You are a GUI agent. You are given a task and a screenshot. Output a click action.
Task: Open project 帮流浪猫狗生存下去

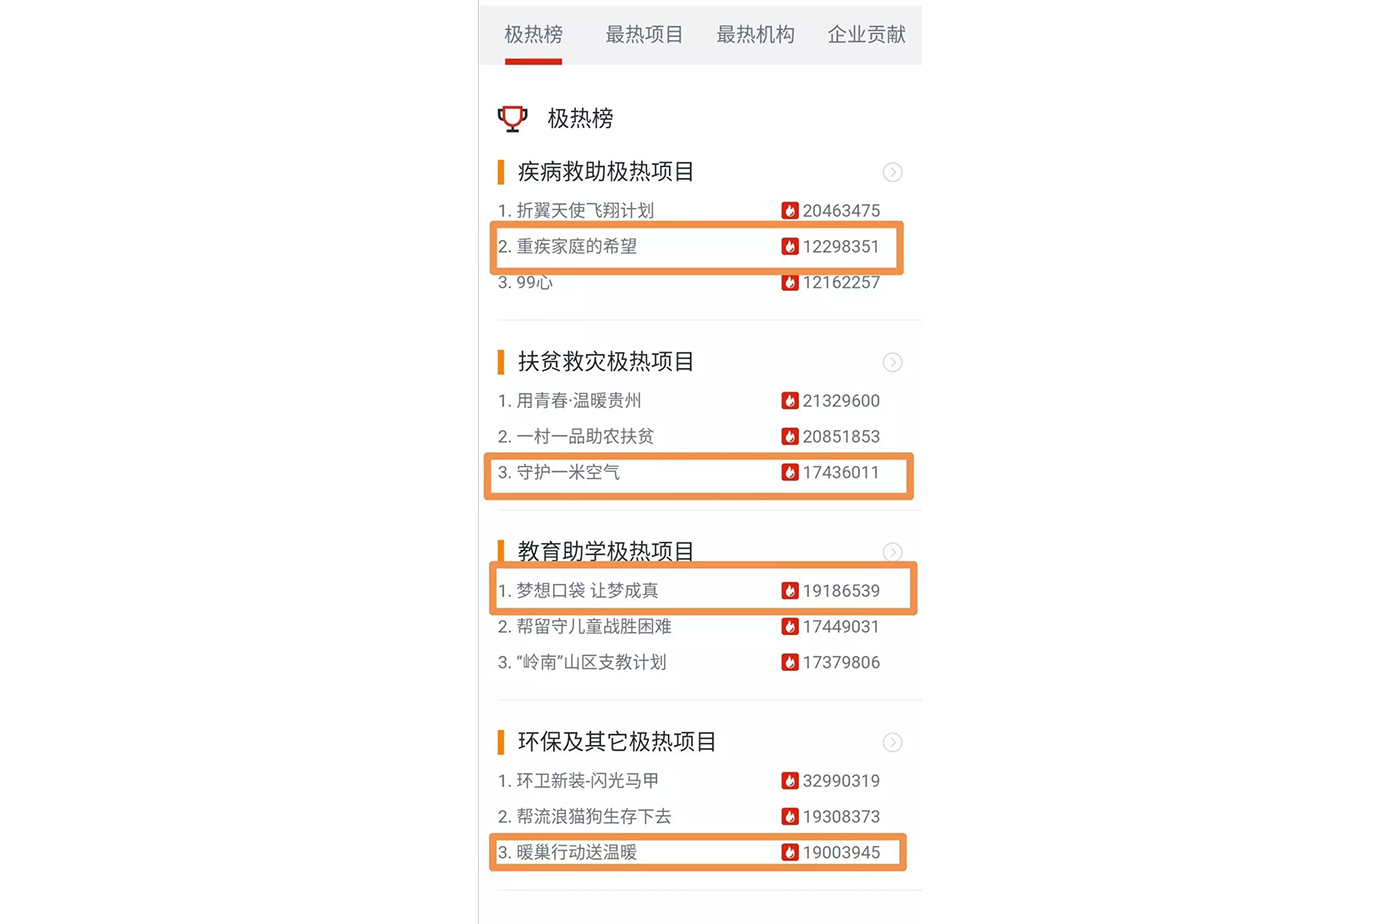[x=594, y=816]
